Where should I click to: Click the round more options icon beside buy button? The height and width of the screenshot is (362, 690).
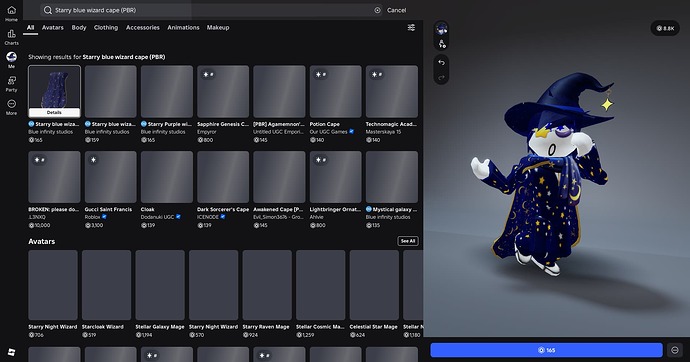coord(675,350)
